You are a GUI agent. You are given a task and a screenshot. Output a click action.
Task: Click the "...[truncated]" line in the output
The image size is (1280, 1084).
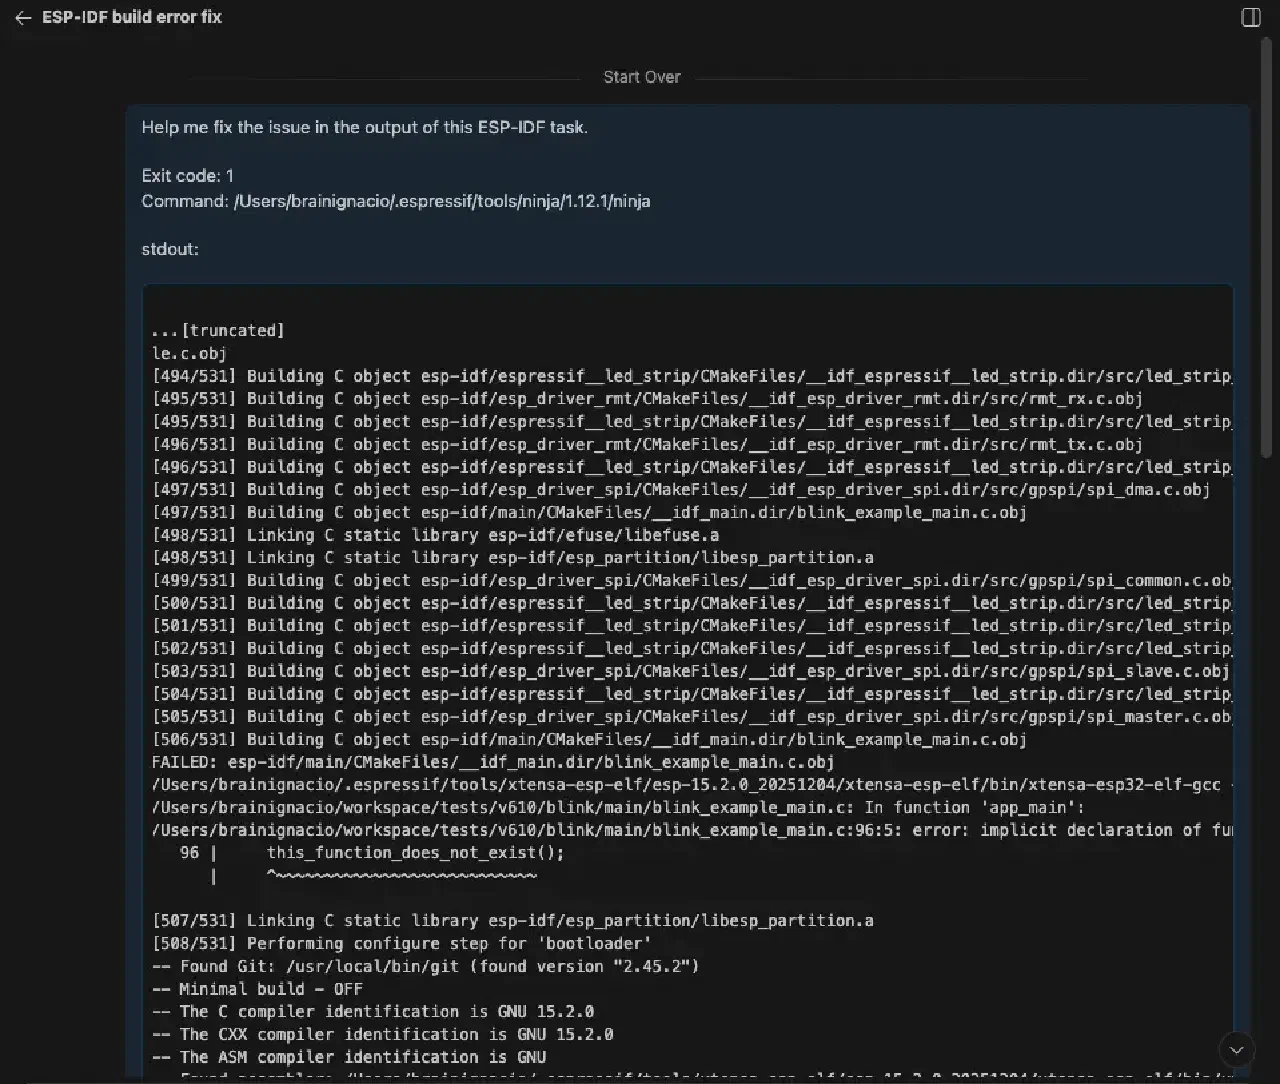[218, 330]
